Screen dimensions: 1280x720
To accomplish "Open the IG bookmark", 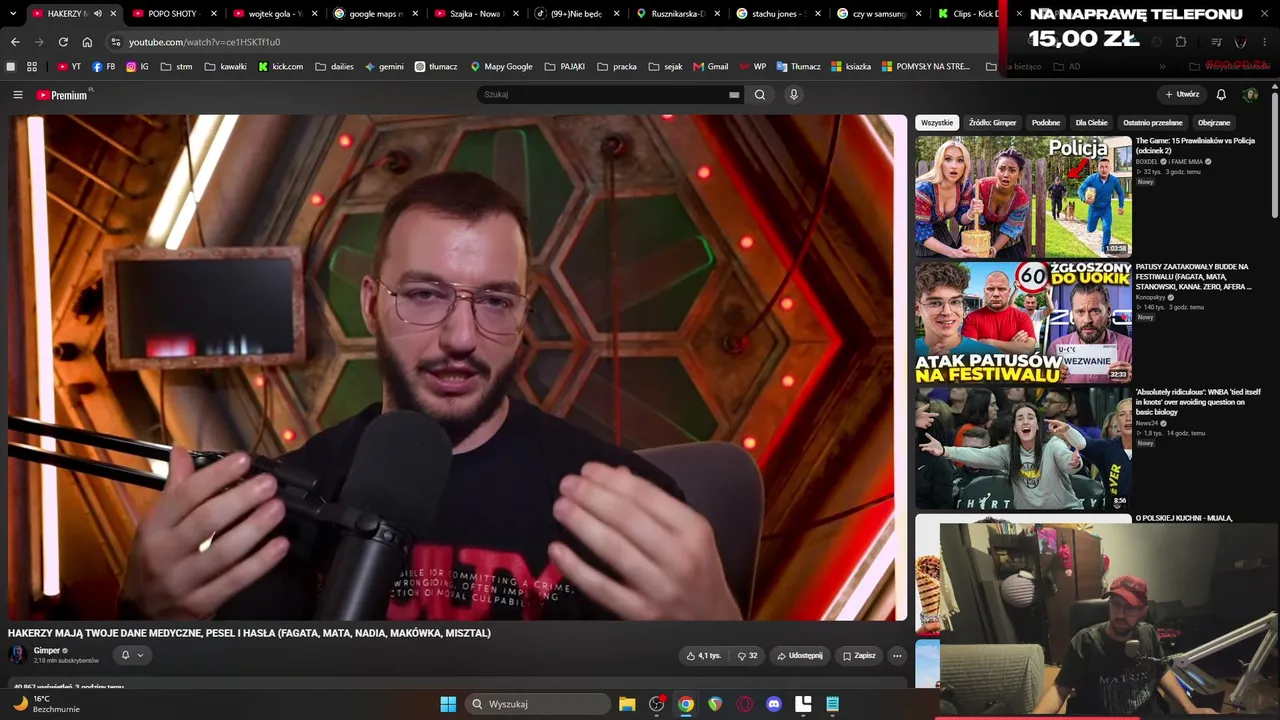I will (137, 67).
